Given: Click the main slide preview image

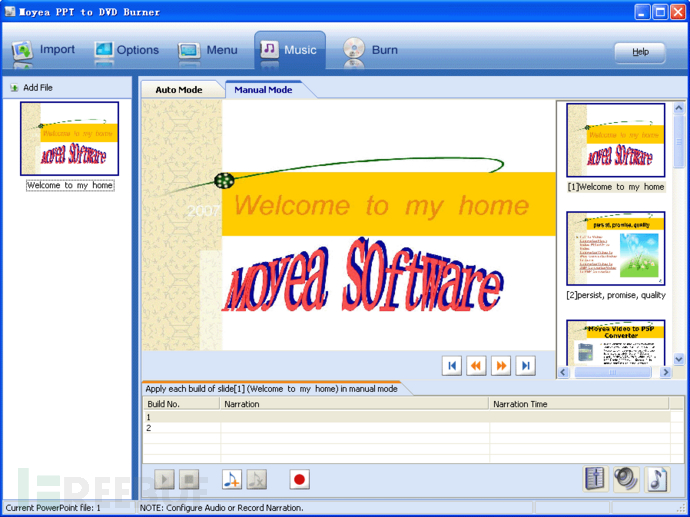Looking at the screenshot, I should 349,225.
